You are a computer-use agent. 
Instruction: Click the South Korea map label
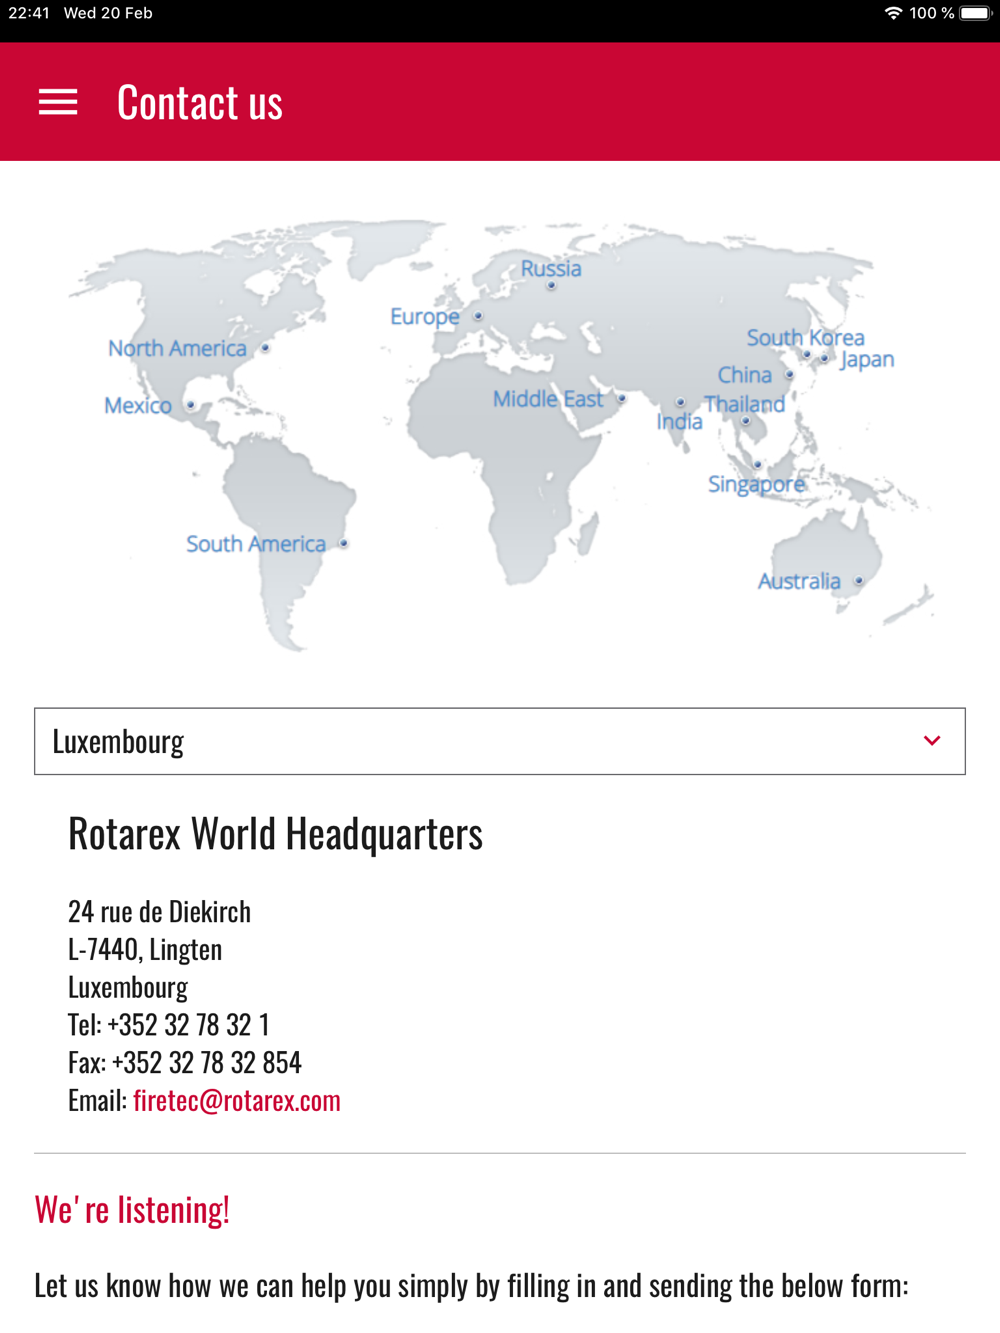click(805, 337)
